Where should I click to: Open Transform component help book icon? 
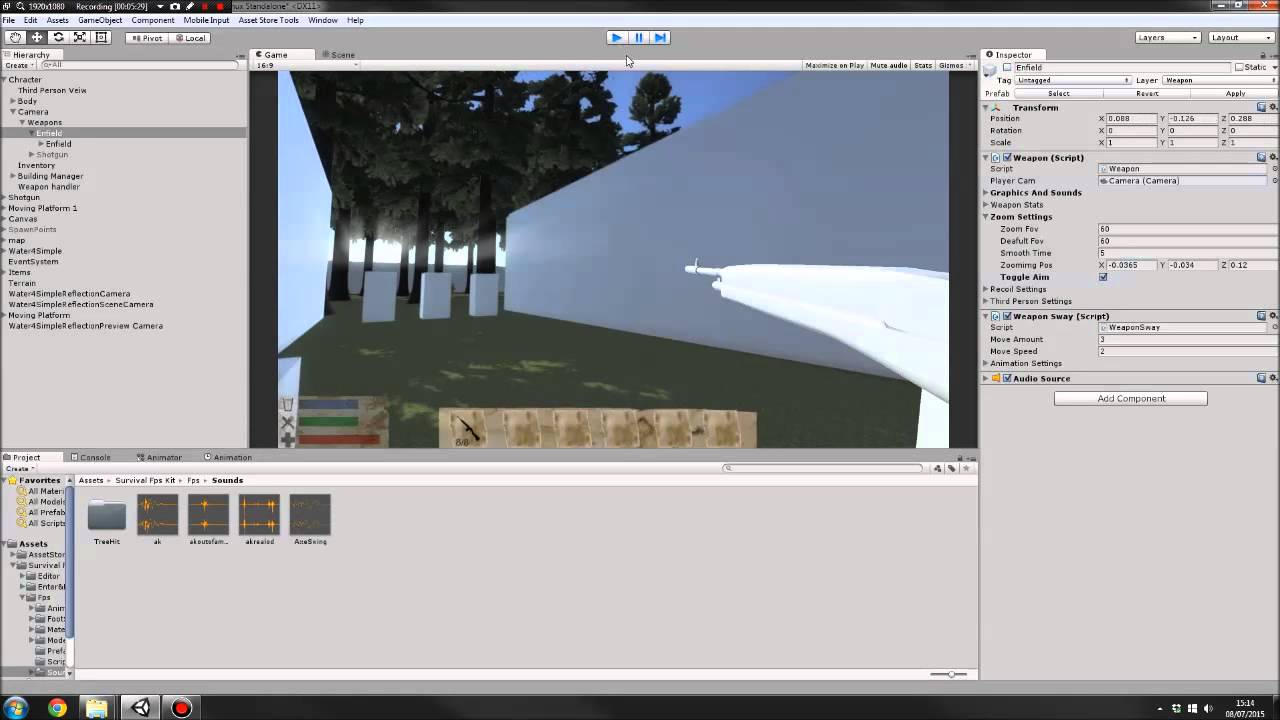point(1262,107)
